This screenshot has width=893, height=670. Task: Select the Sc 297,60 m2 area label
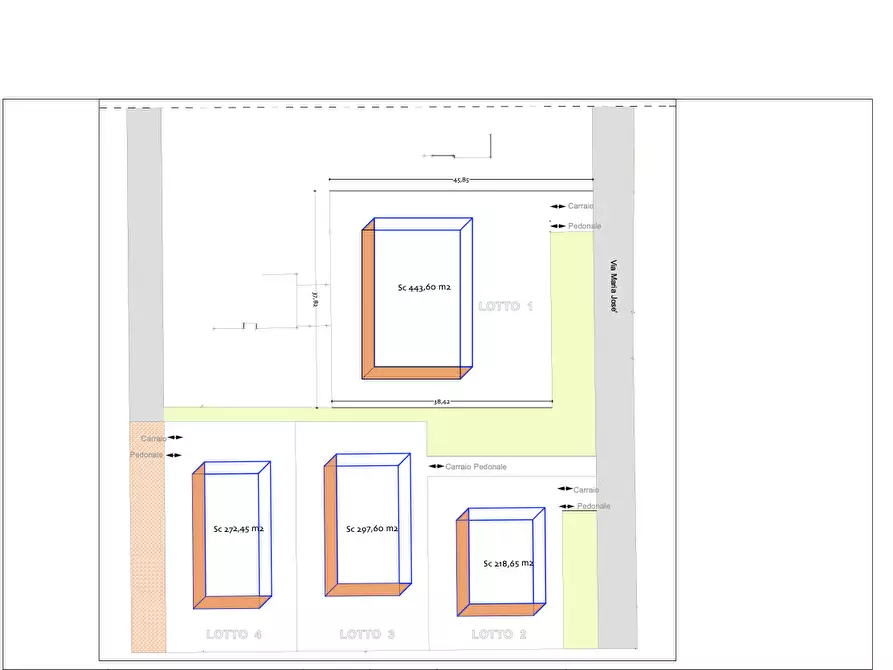372,529
